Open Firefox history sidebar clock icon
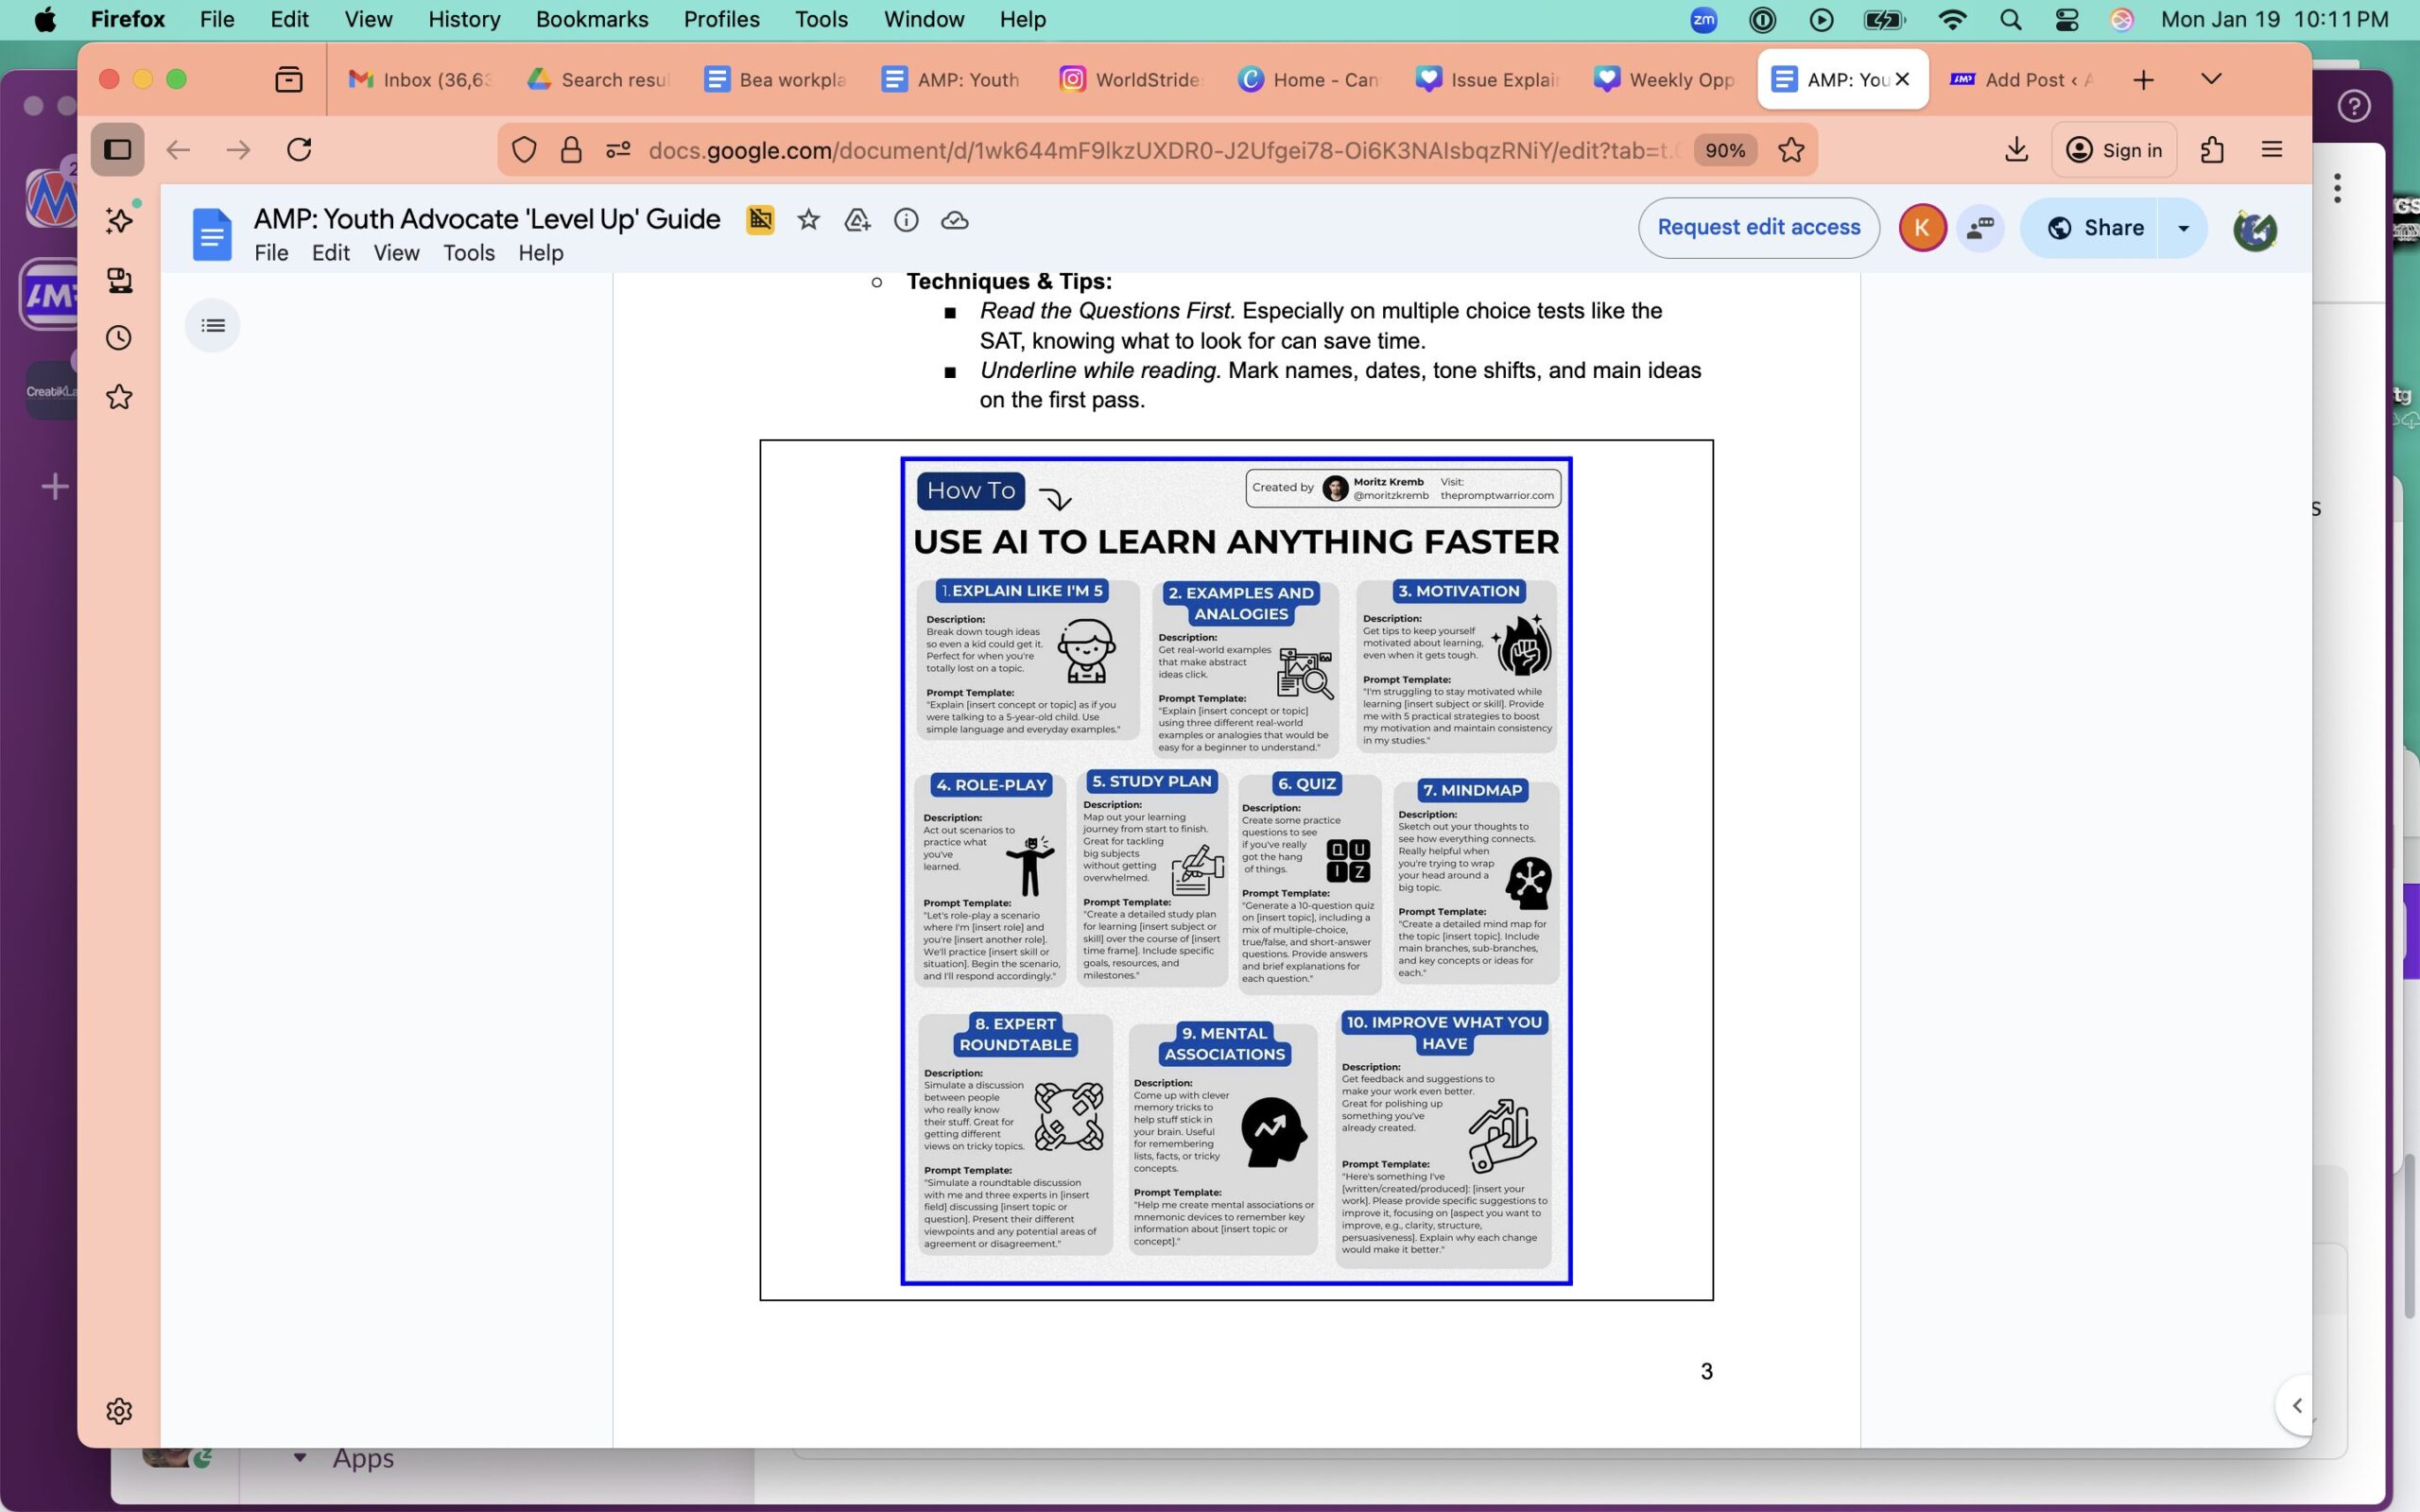 [119, 338]
